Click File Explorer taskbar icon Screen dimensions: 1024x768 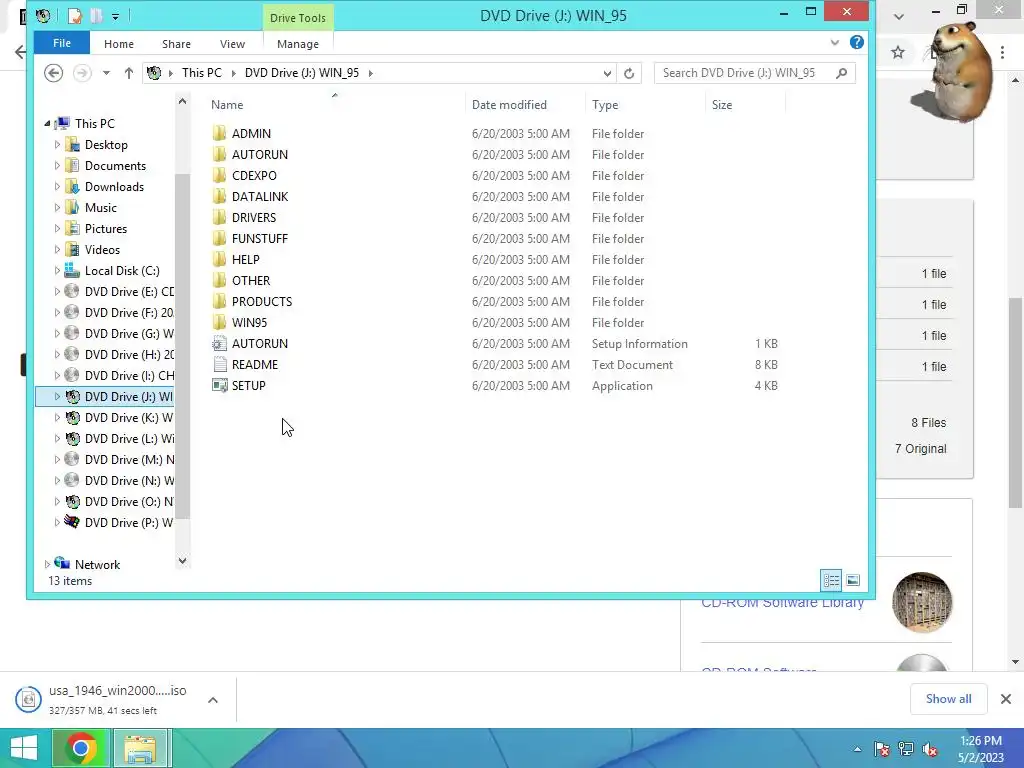pos(141,748)
